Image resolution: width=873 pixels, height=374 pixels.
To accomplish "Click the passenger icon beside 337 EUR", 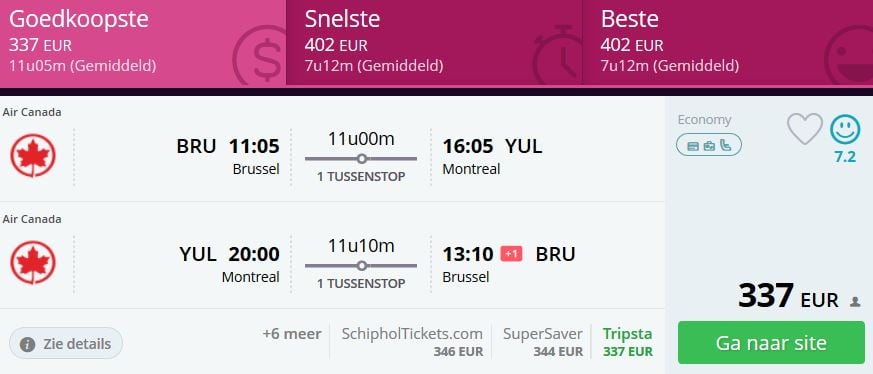I will tap(855, 302).
